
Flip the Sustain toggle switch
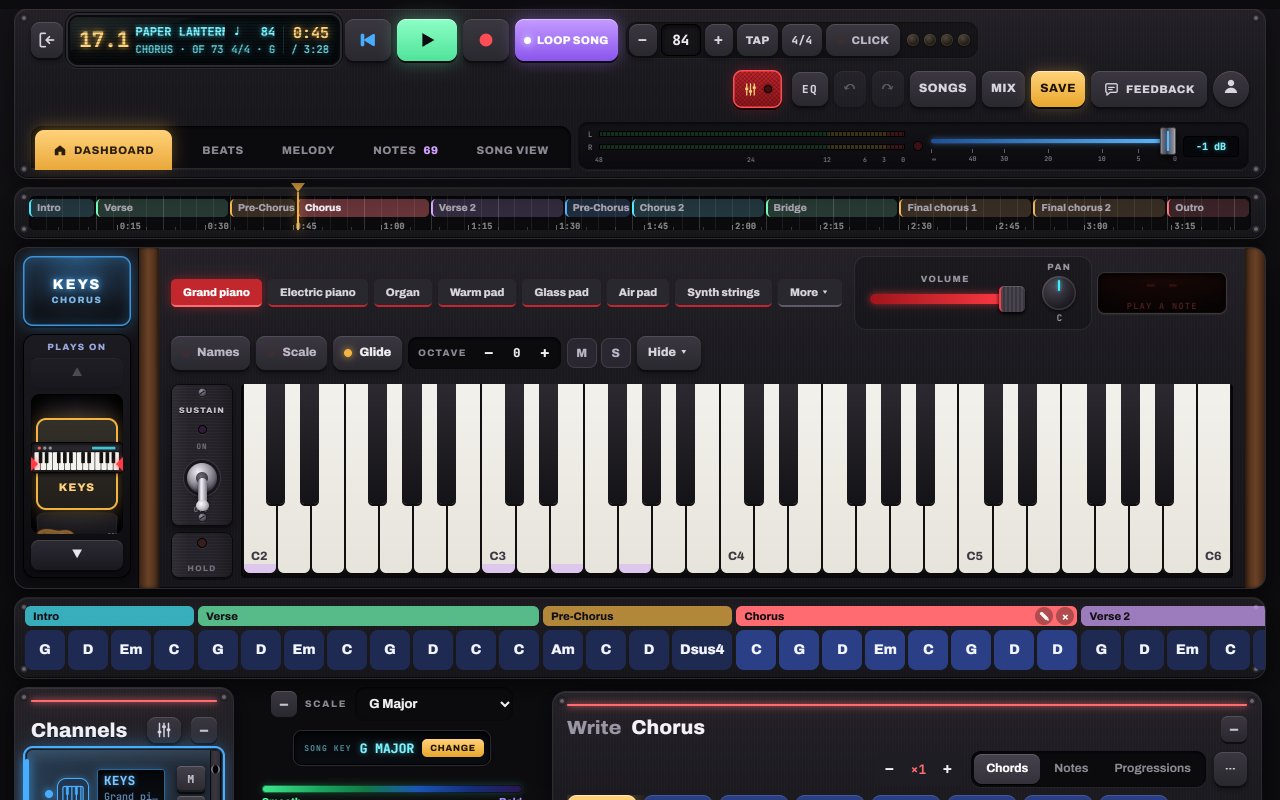point(202,487)
